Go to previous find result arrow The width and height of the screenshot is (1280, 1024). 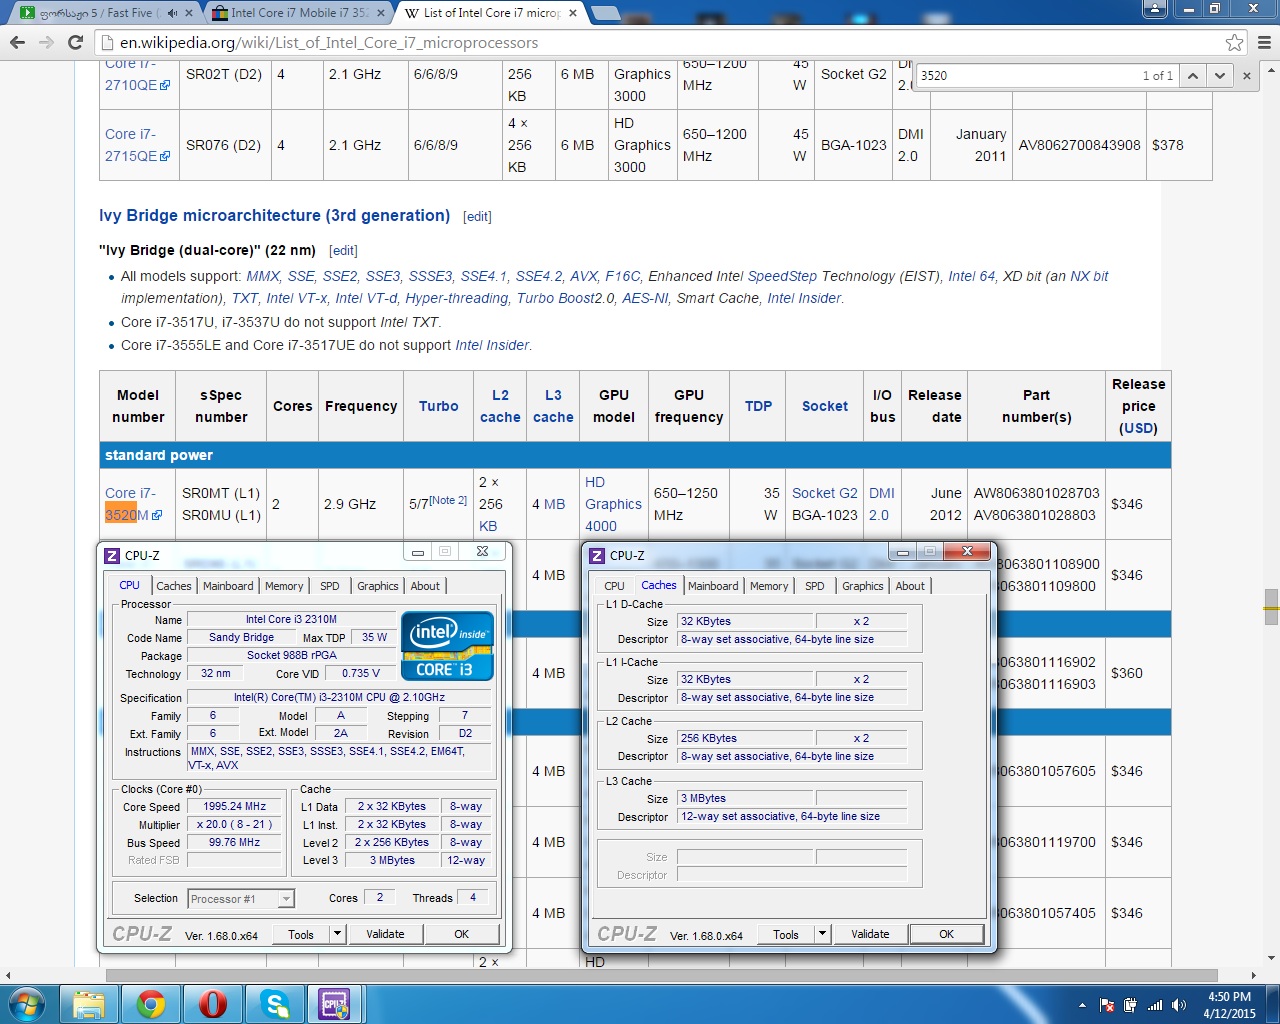pyautogui.click(x=1193, y=75)
